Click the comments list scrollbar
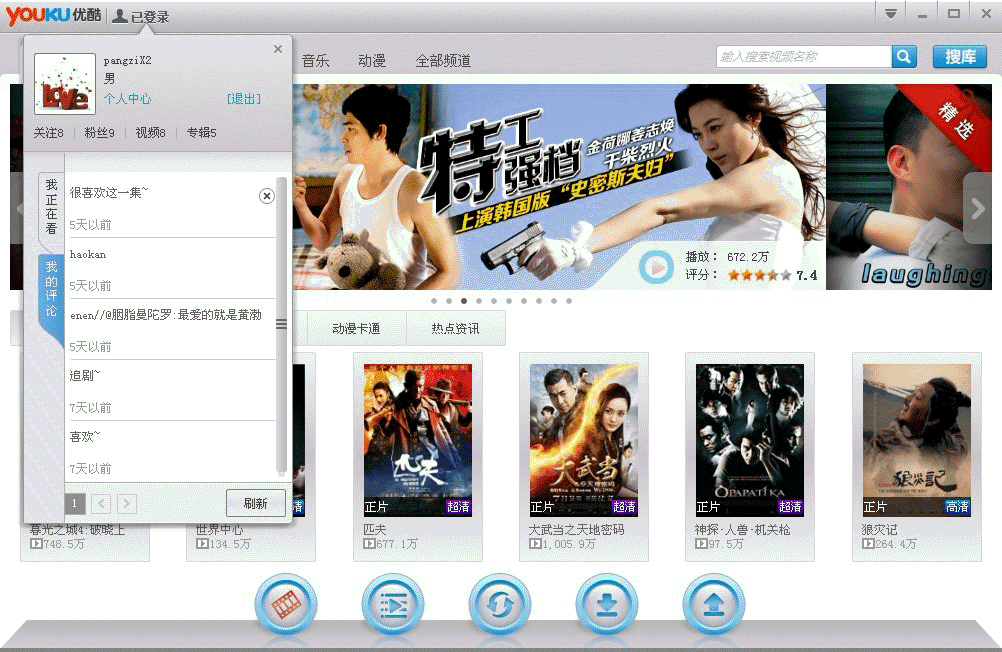The image size is (1002, 652). [281, 325]
